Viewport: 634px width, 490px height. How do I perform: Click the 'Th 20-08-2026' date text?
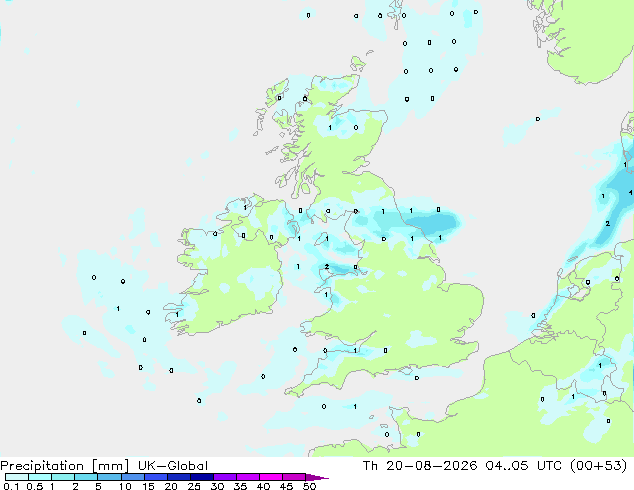pos(420,466)
